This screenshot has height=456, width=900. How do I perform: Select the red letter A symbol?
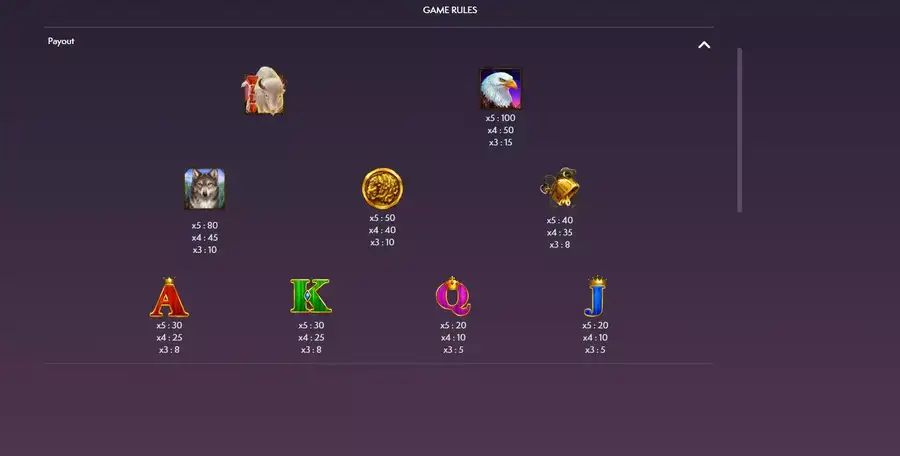(169, 297)
